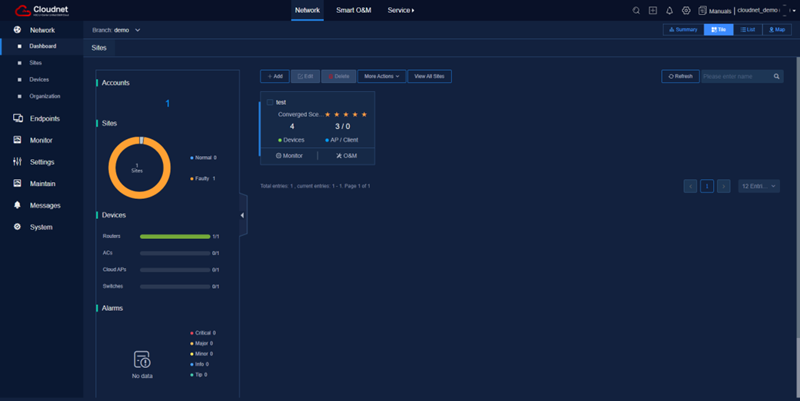Open the notifications bell icon
The height and width of the screenshot is (401, 800).
(669, 10)
